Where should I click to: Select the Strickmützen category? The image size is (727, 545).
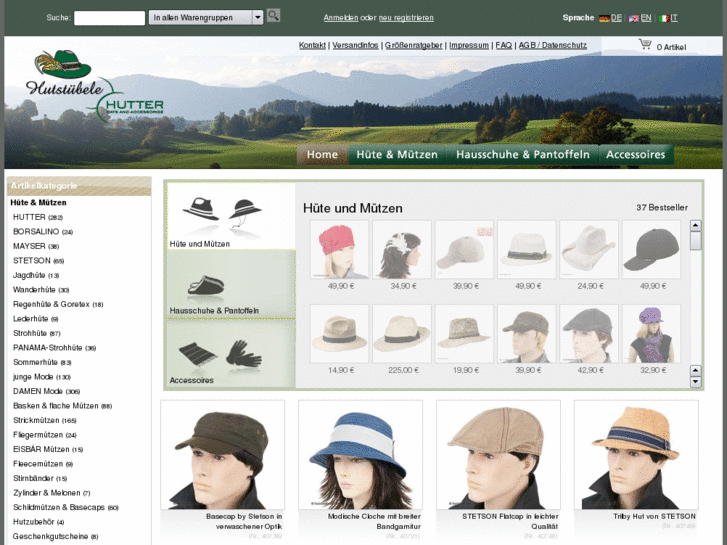click(x=45, y=420)
